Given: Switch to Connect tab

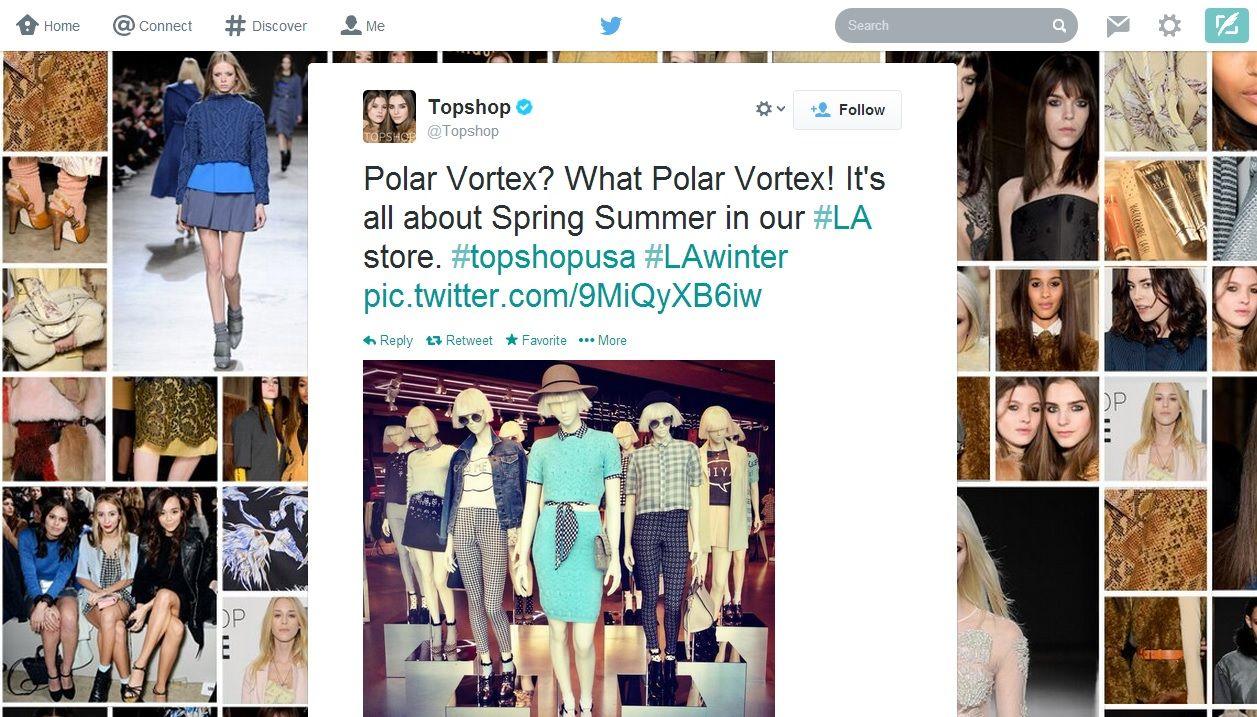Looking at the screenshot, I should point(153,26).
